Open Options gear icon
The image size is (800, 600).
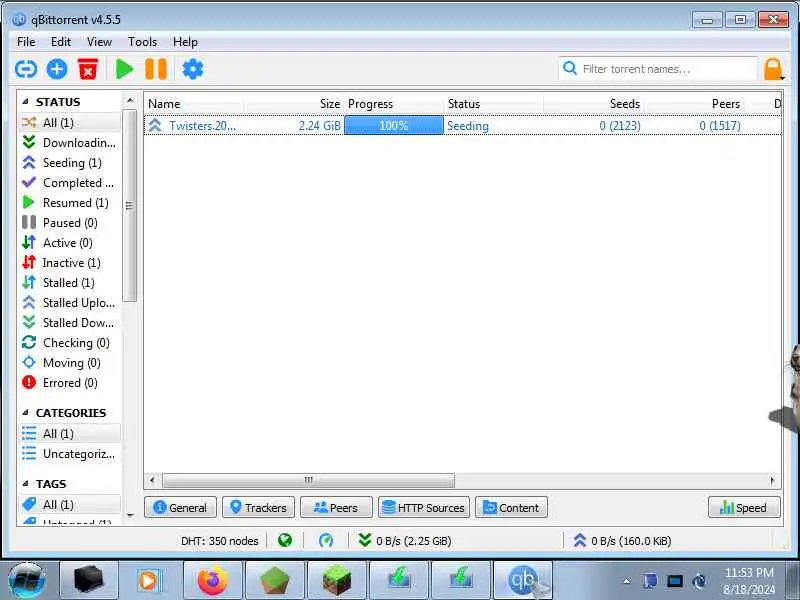192,69
